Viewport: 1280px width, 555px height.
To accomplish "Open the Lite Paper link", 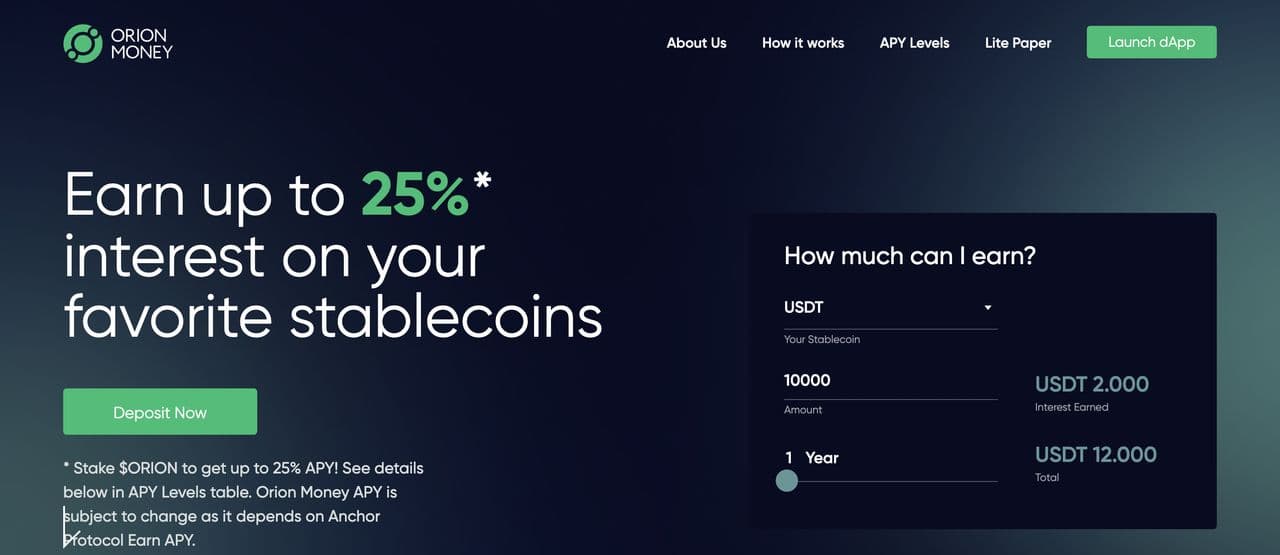I will 1018,43.
